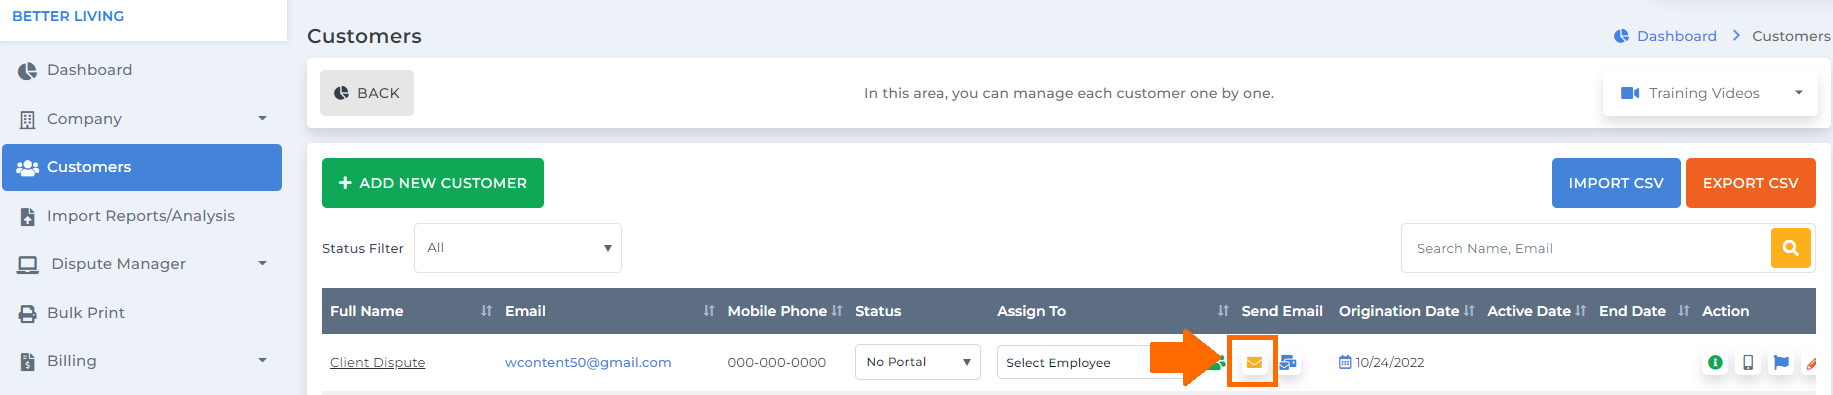Screen dimensions: 1833x395
Task: Focus the Search Name, Email field
Action: pos(1586,248)
